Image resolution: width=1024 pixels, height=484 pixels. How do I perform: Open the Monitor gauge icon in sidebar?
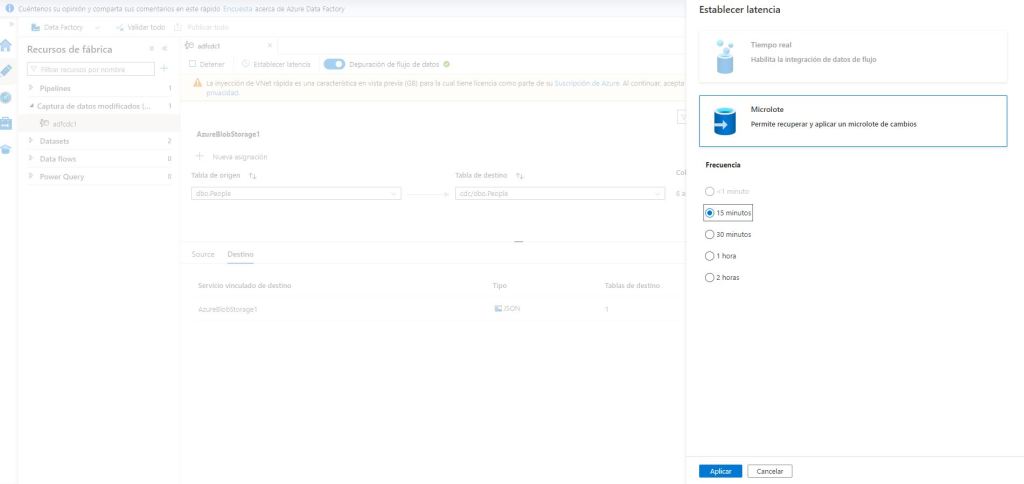6,97
